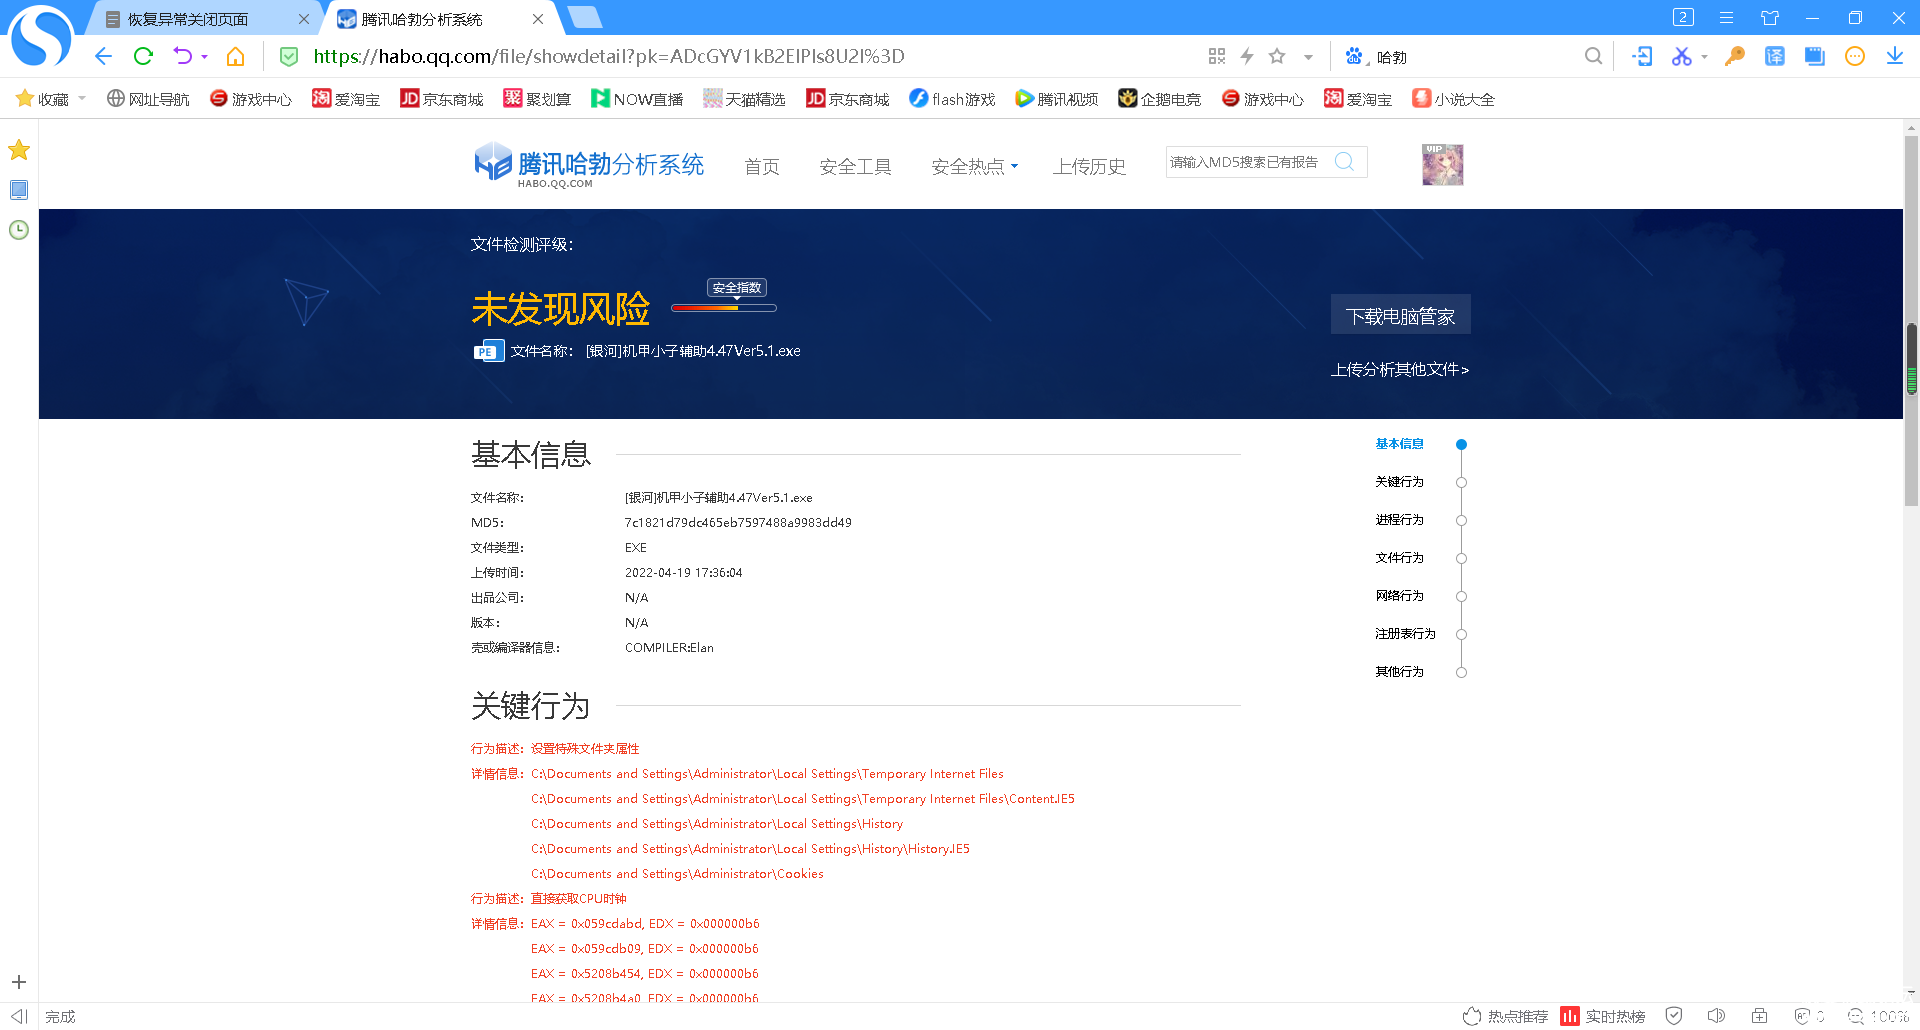Click the Baidu paw search engine icon
The image size is (1920, 1030).
point(1354,57)
